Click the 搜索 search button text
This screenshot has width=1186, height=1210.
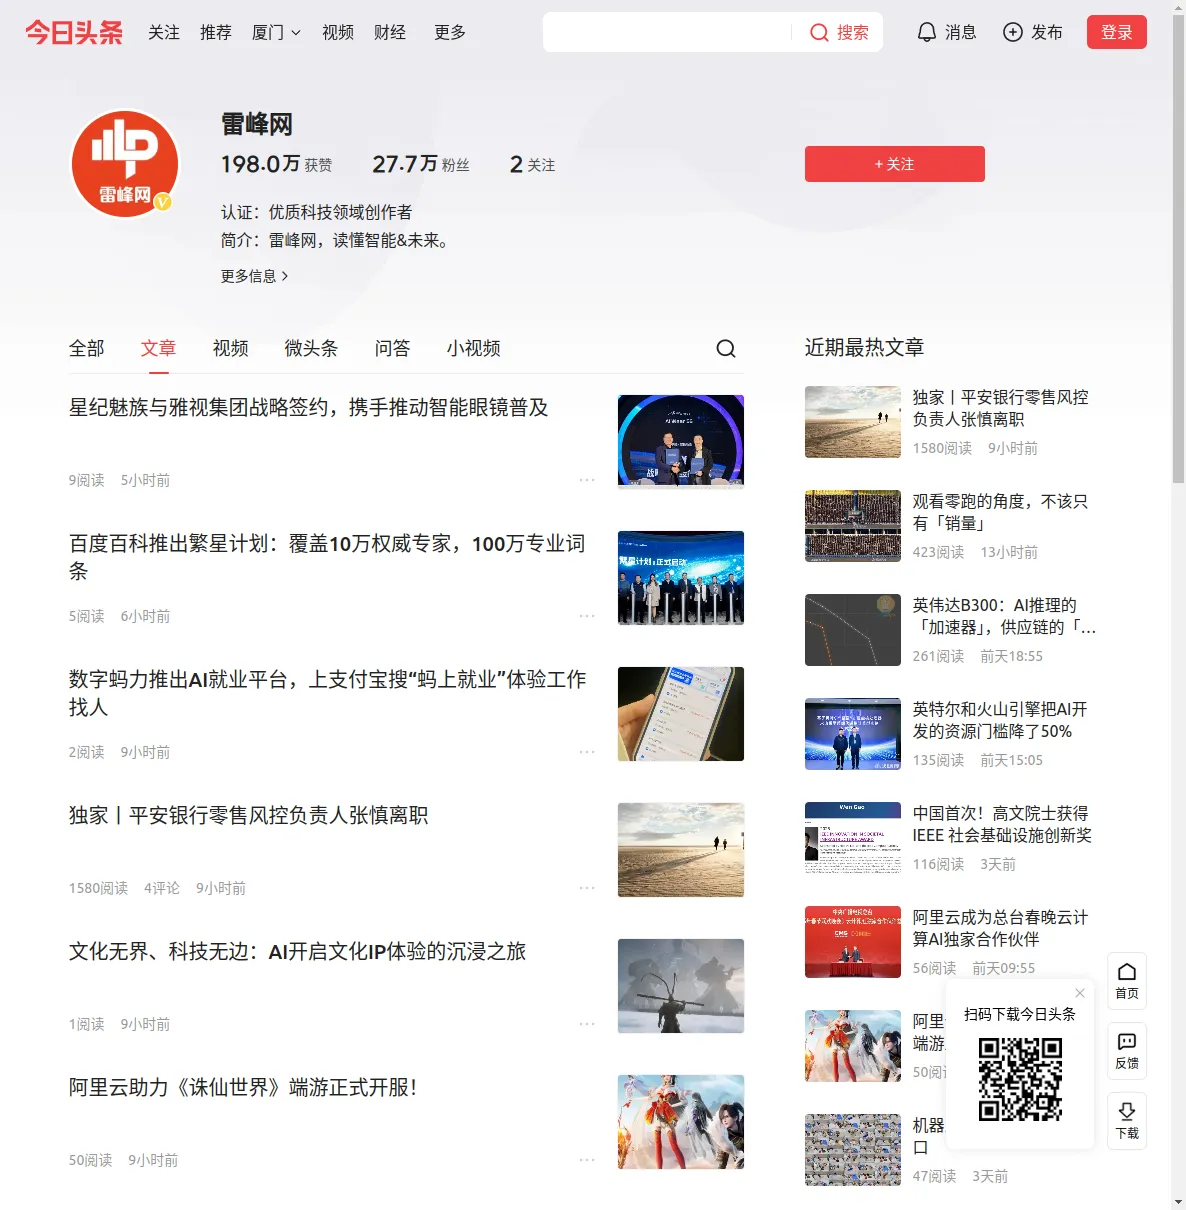pos(853,32)
